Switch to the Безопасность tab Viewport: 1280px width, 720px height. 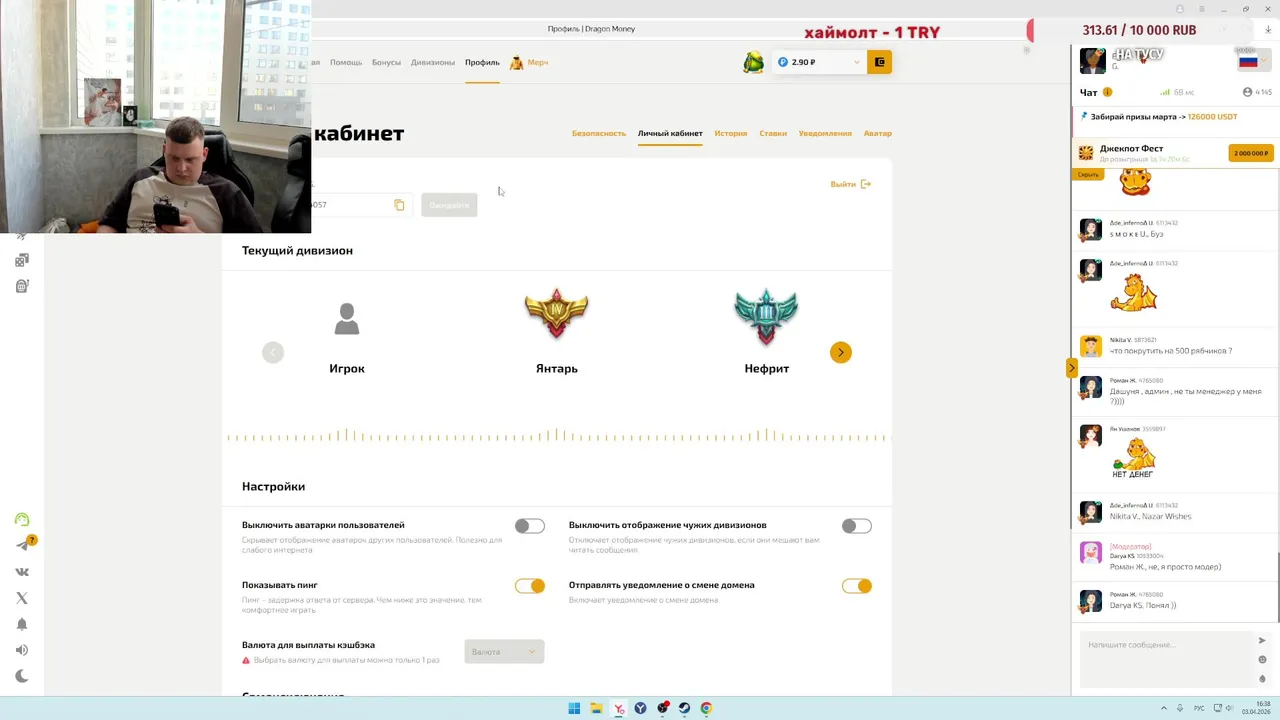click(x=599, y=133)
